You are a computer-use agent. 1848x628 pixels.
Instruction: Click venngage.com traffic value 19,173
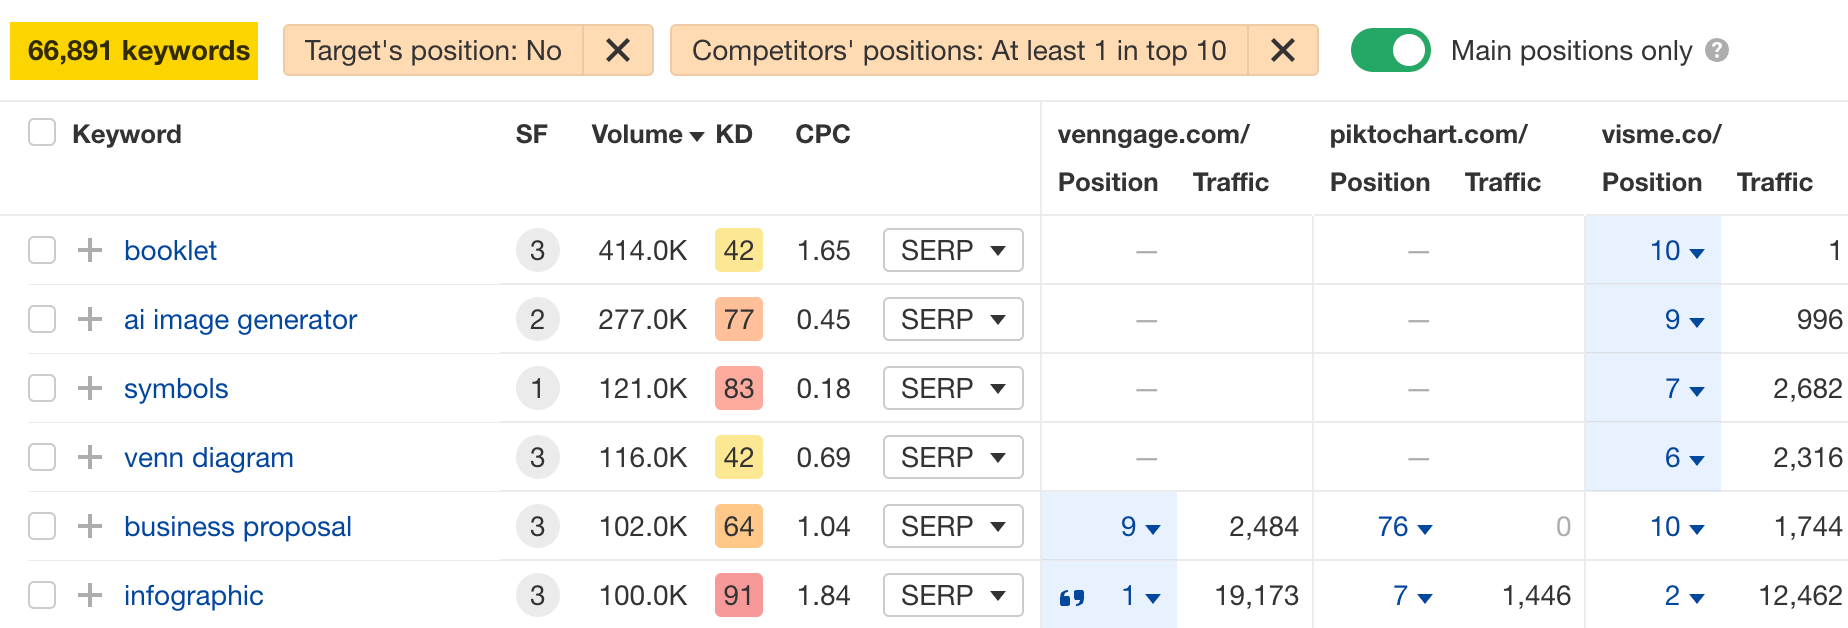click(1257, 595)
